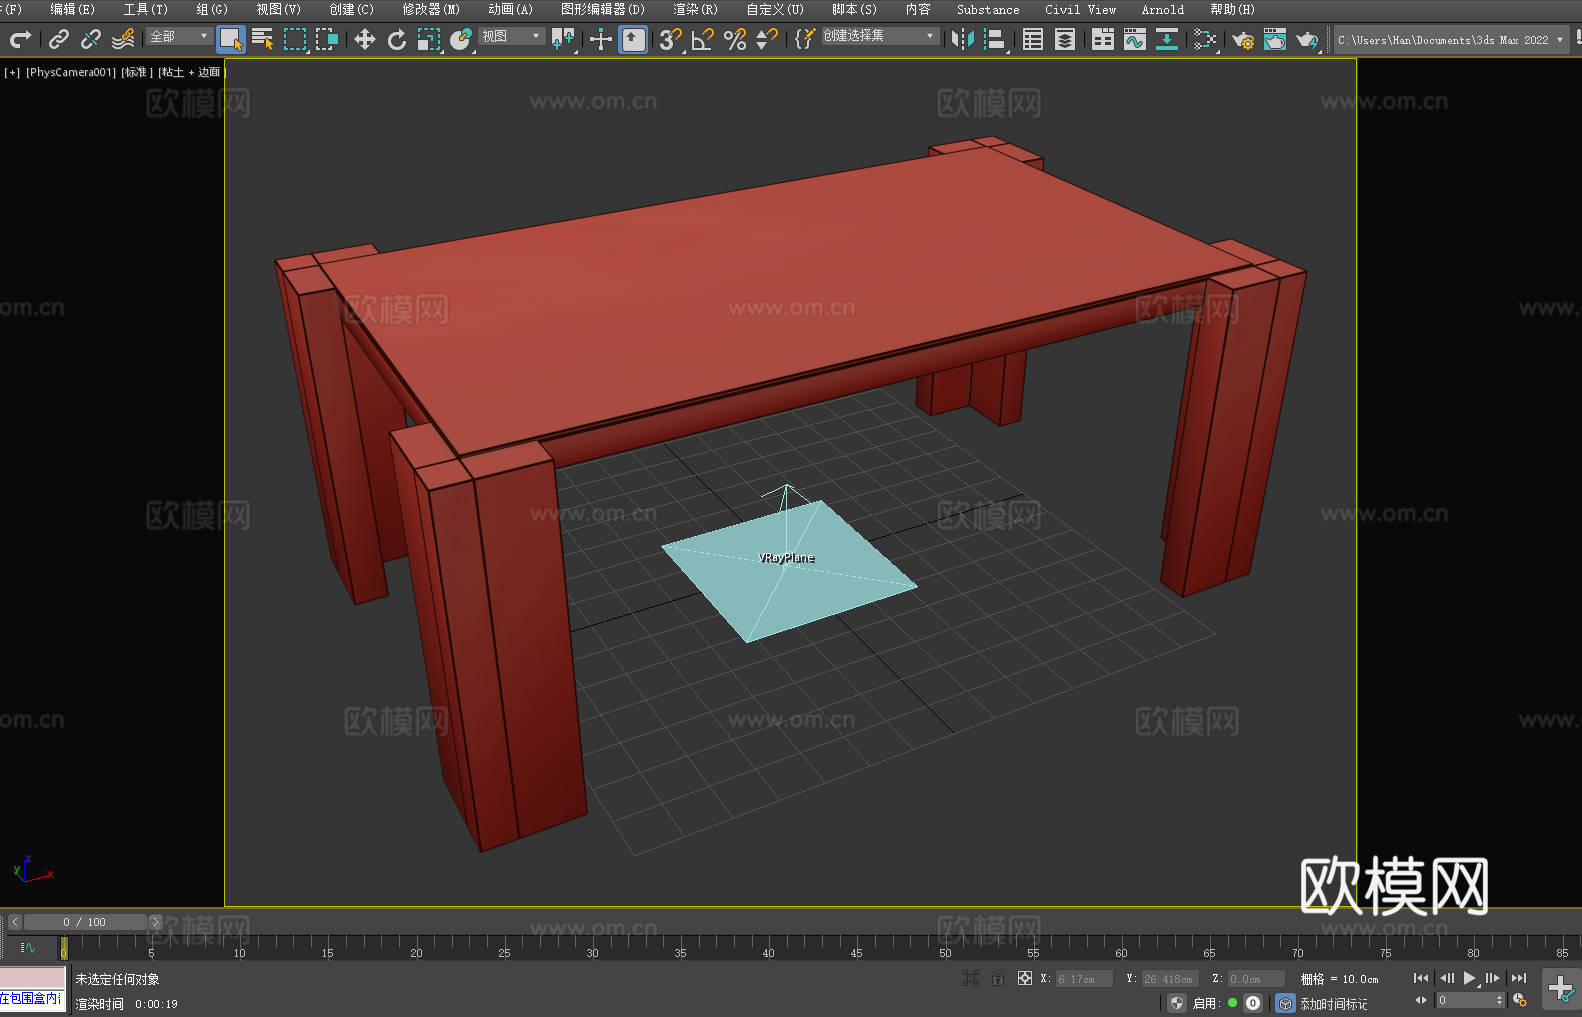Open the 修改器(M) menu
The image size is (1582, 1017).
[x=431, y=9]
